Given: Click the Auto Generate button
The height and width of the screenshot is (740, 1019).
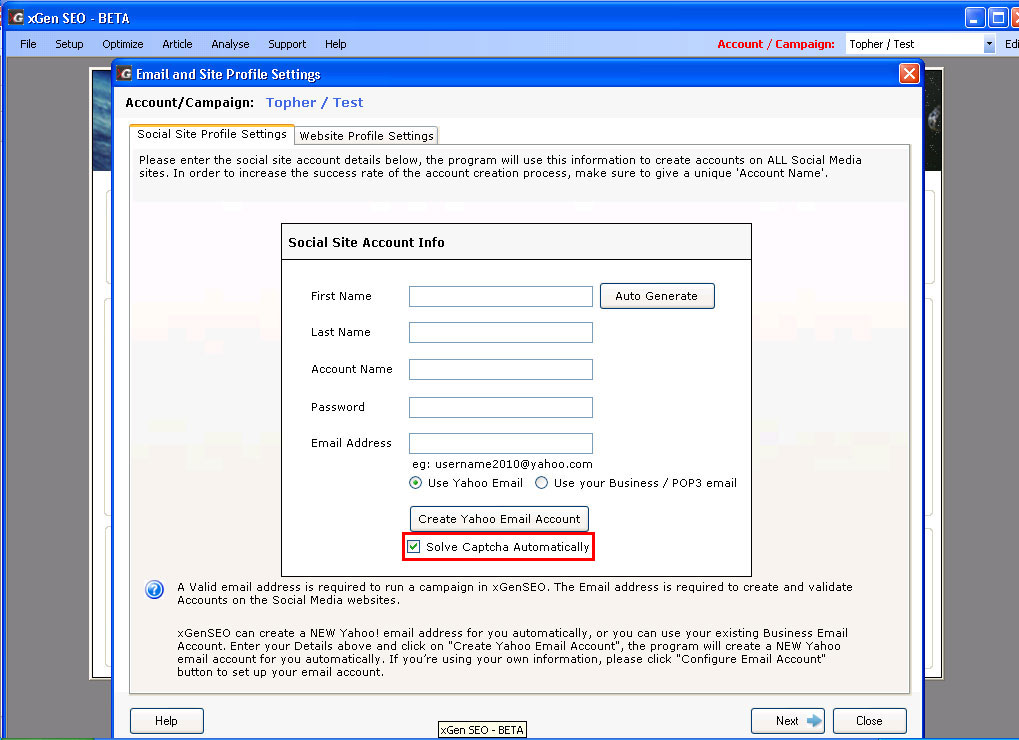Looking at the screenshot, I should 656,296.
